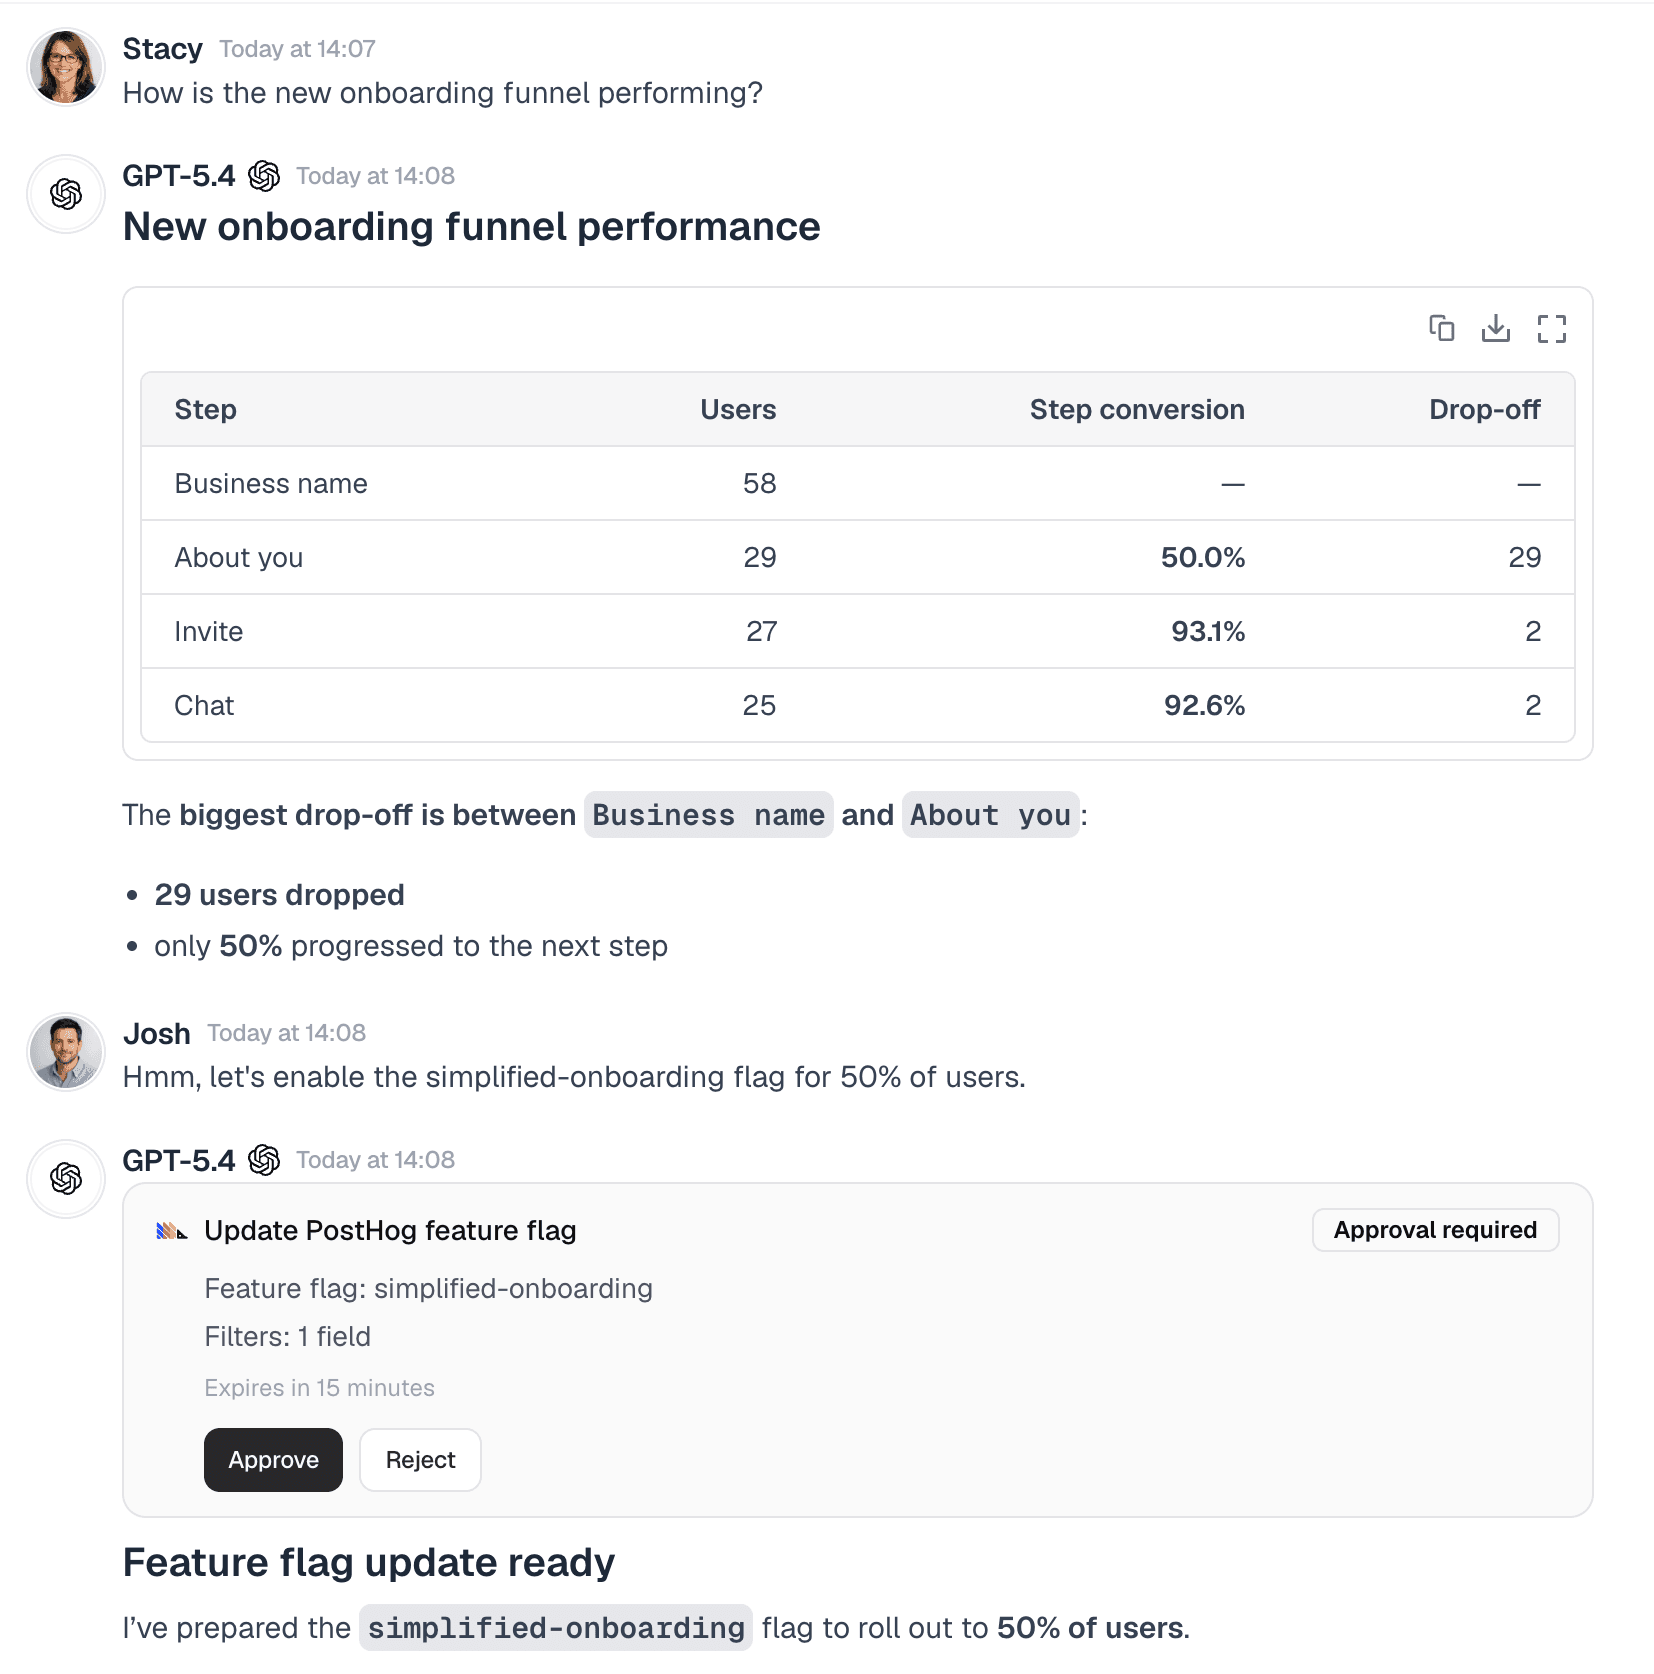Click the OpenAI logo beside the first GPT-5.4 name
The image size is (1654, 1674).
(265, 175)
